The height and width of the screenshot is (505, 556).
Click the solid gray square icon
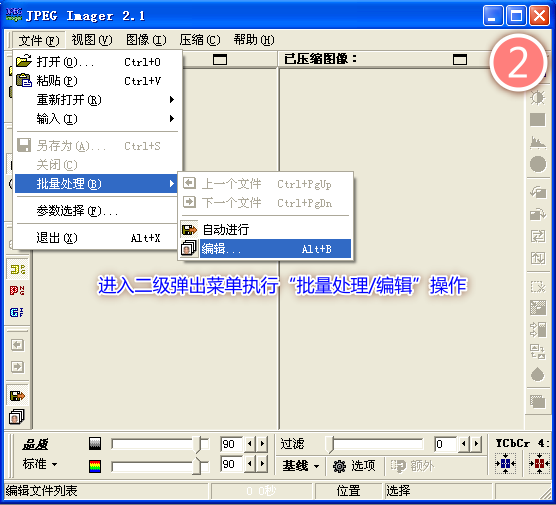[538, 120]
